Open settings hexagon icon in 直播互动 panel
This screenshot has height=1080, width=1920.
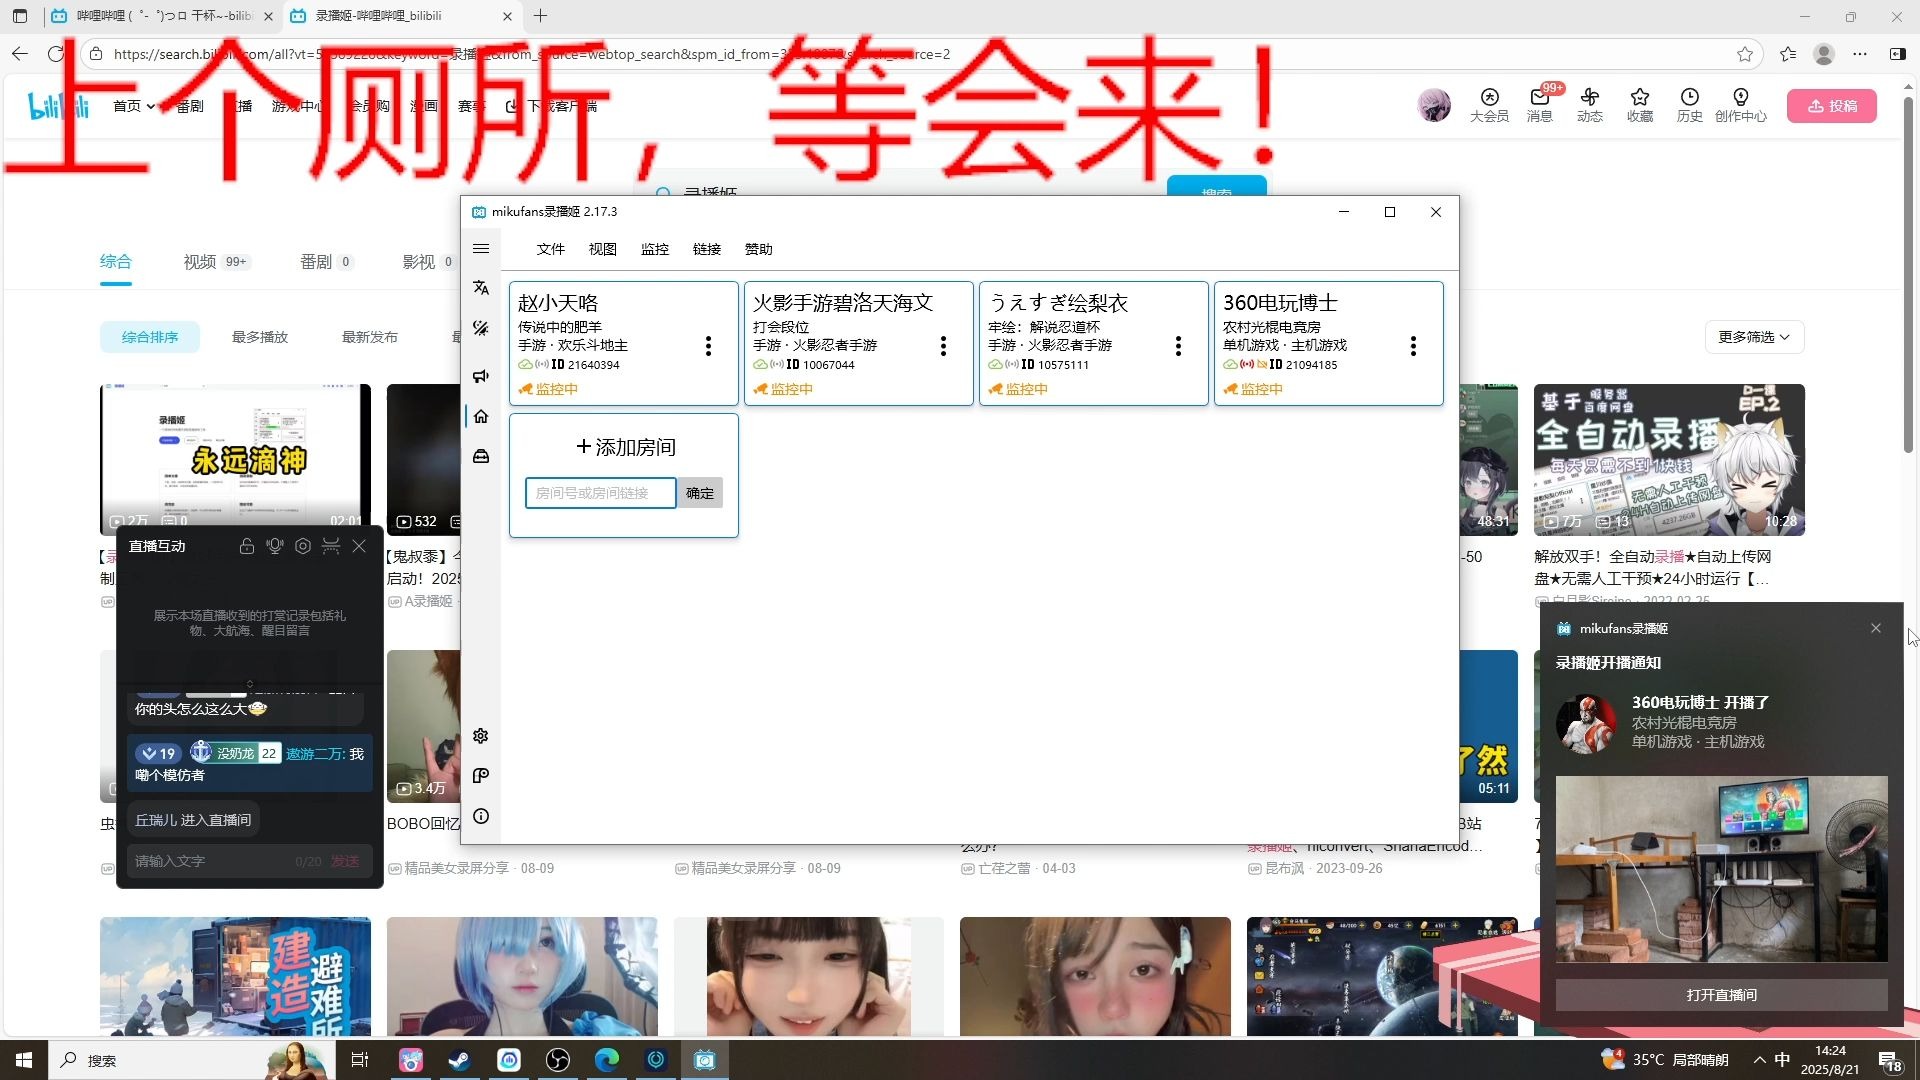[x=303, y=546]
